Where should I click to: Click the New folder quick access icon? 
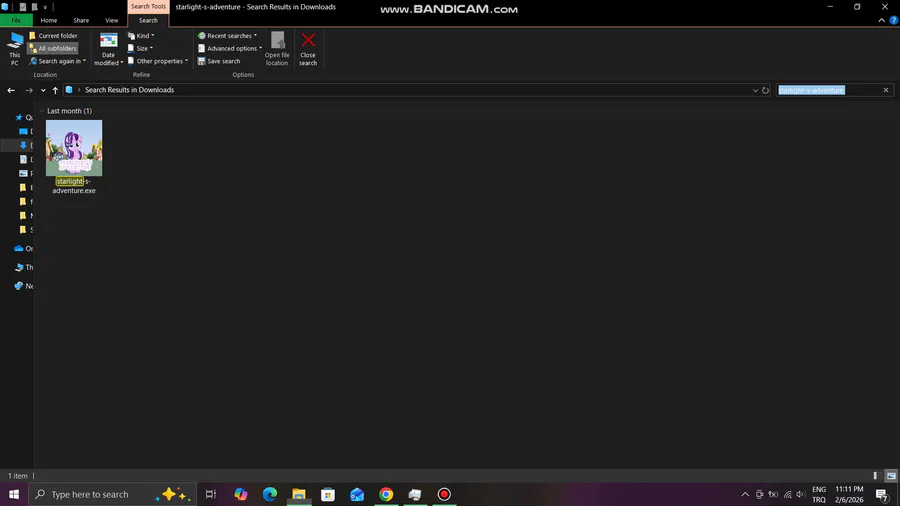pos(34,7)
